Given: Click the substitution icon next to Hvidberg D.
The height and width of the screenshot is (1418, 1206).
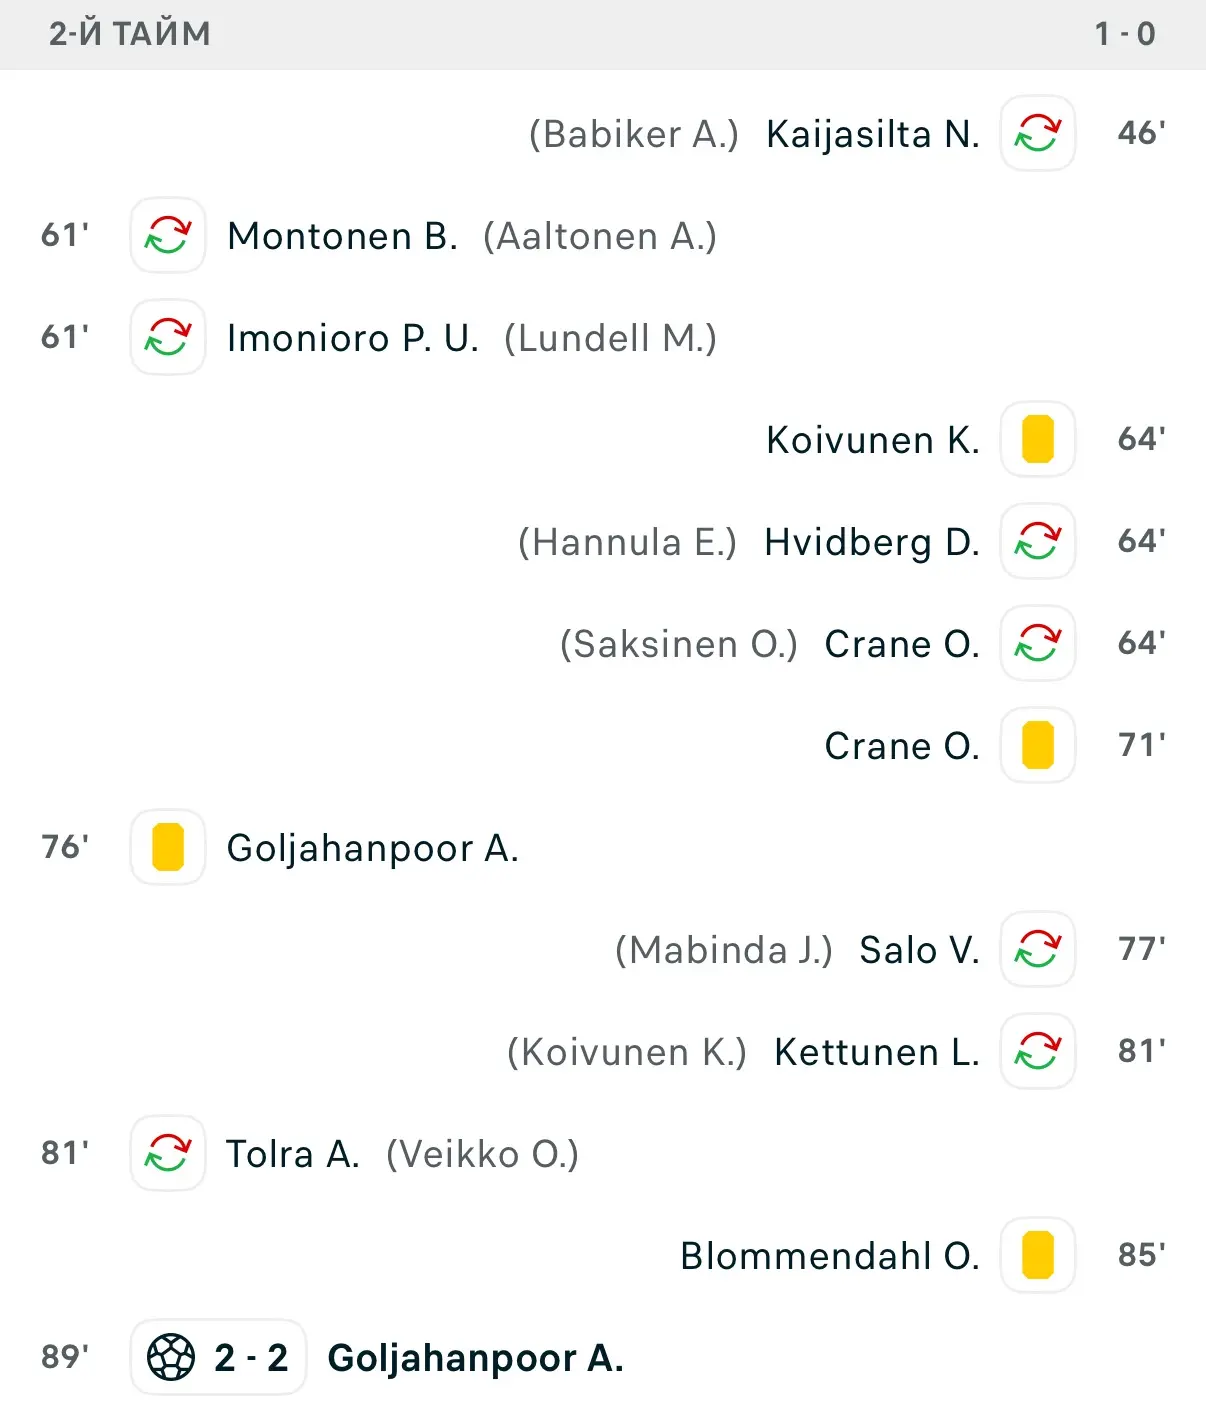Looking at the screenshot, I should 1038,541.
